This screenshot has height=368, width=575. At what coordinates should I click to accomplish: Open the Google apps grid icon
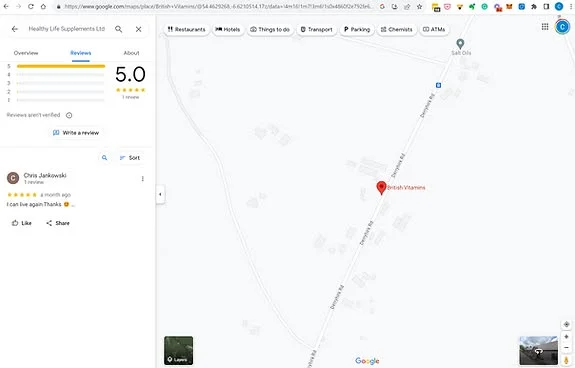pos(545,26)
